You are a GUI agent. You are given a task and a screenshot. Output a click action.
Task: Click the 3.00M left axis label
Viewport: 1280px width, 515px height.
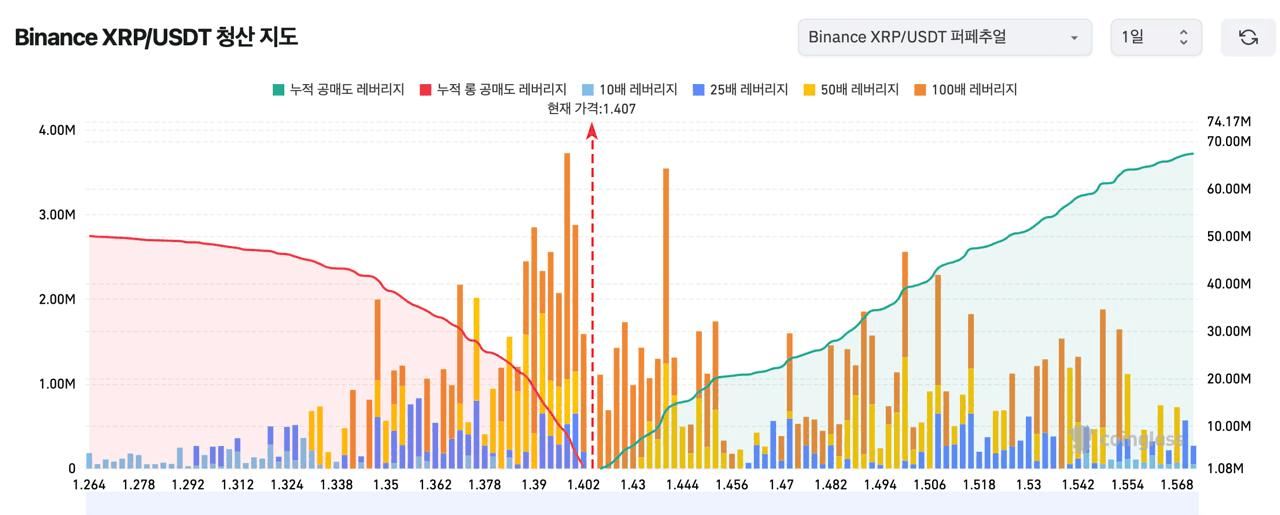tap(57, 215)
